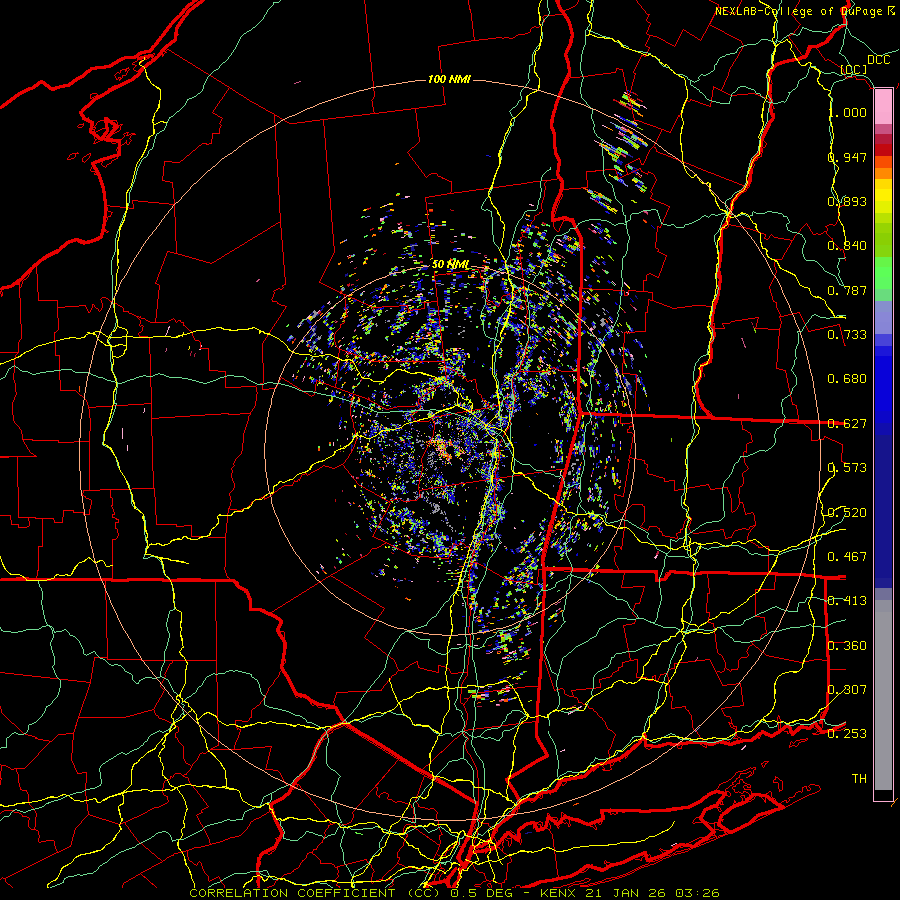Screen dimensions: 900x900
Task: Pick the pink segment of color bar
Action: pos(883,107)
